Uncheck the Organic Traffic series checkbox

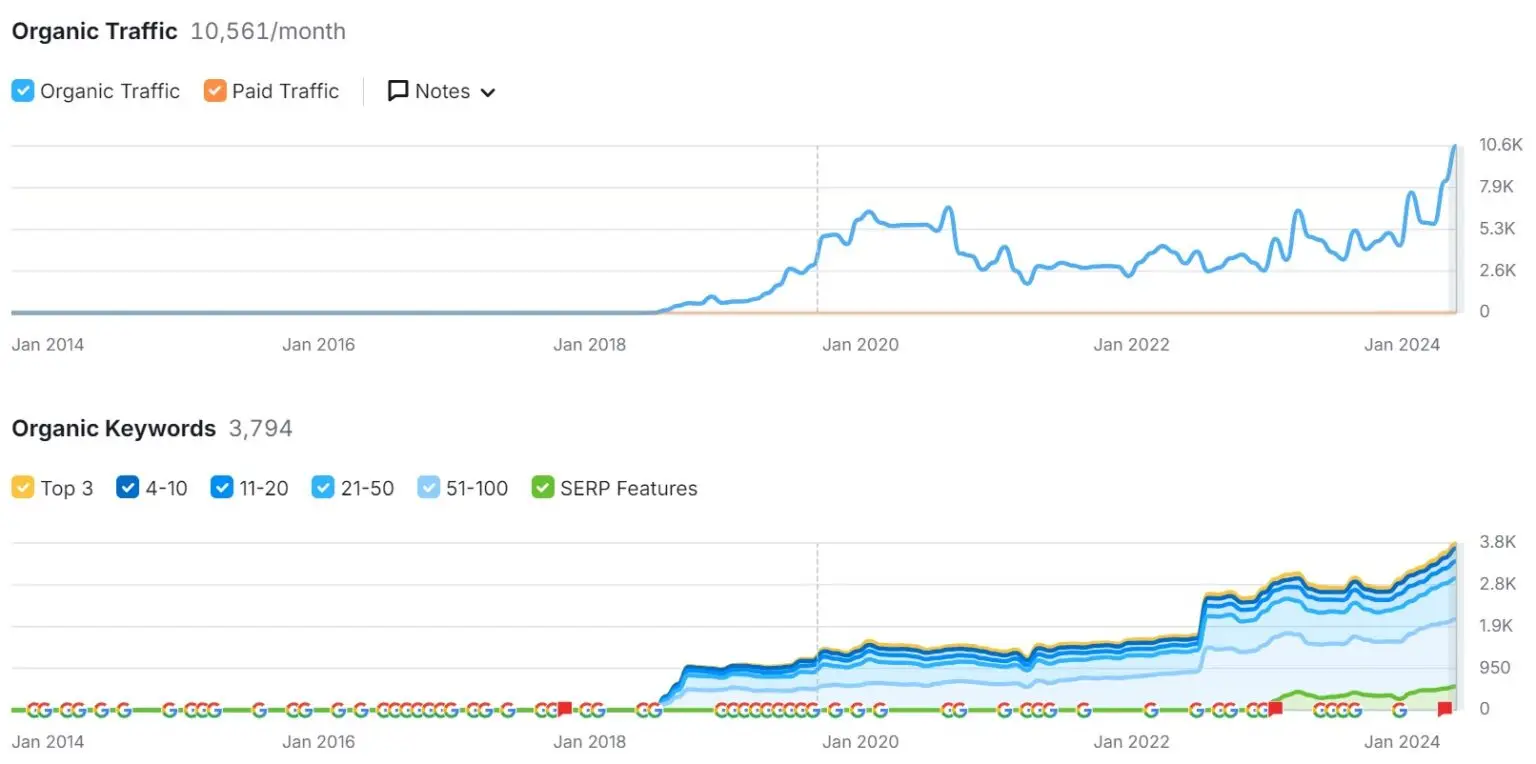click(x=22, y=91)
